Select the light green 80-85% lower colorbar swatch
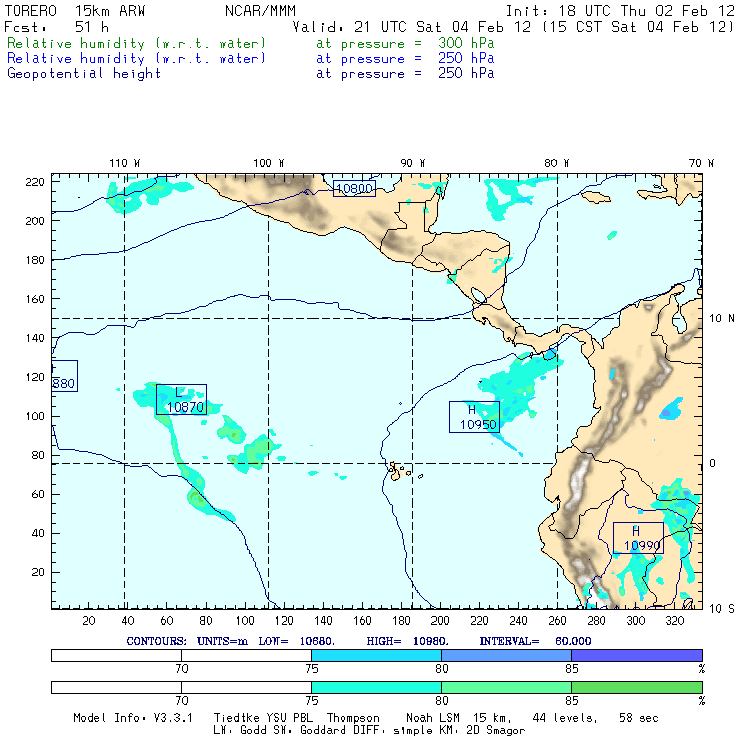 (506, 688)
